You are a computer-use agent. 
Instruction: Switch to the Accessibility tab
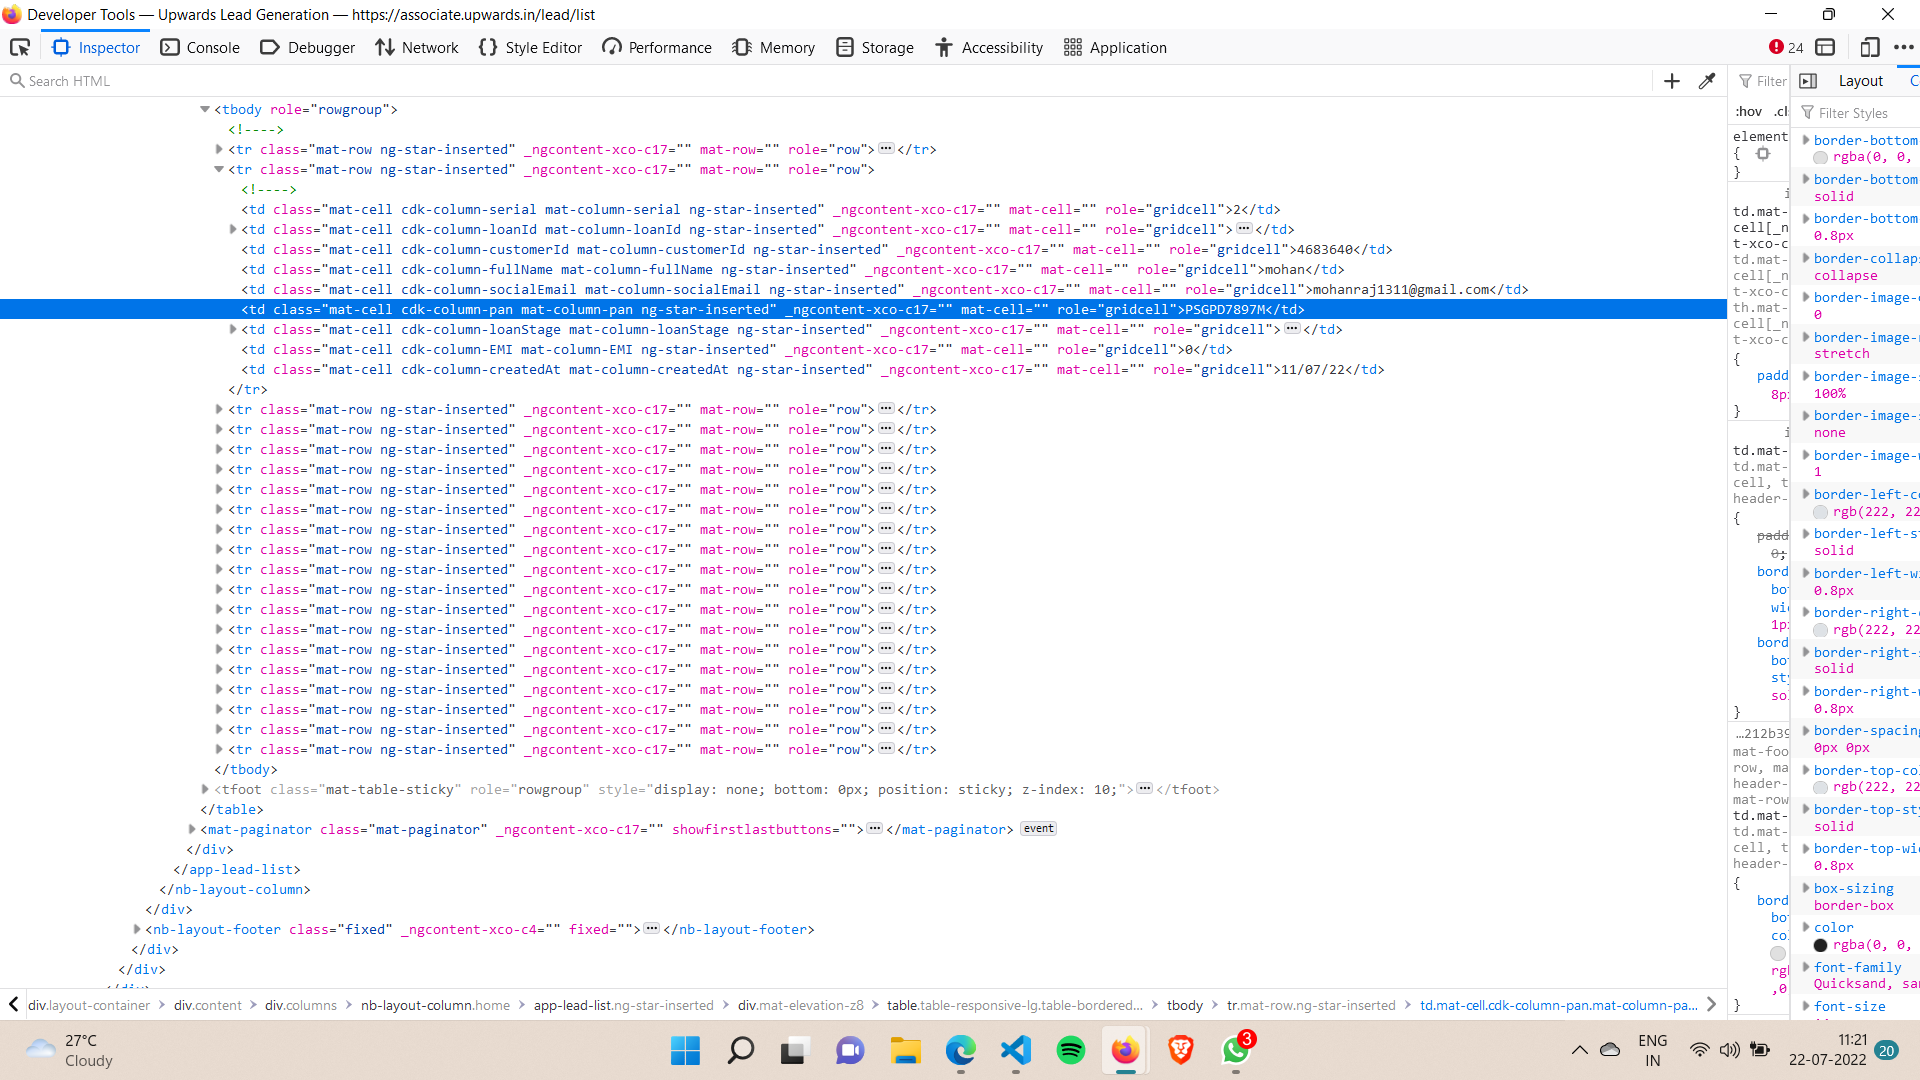[x=989, y=47]
